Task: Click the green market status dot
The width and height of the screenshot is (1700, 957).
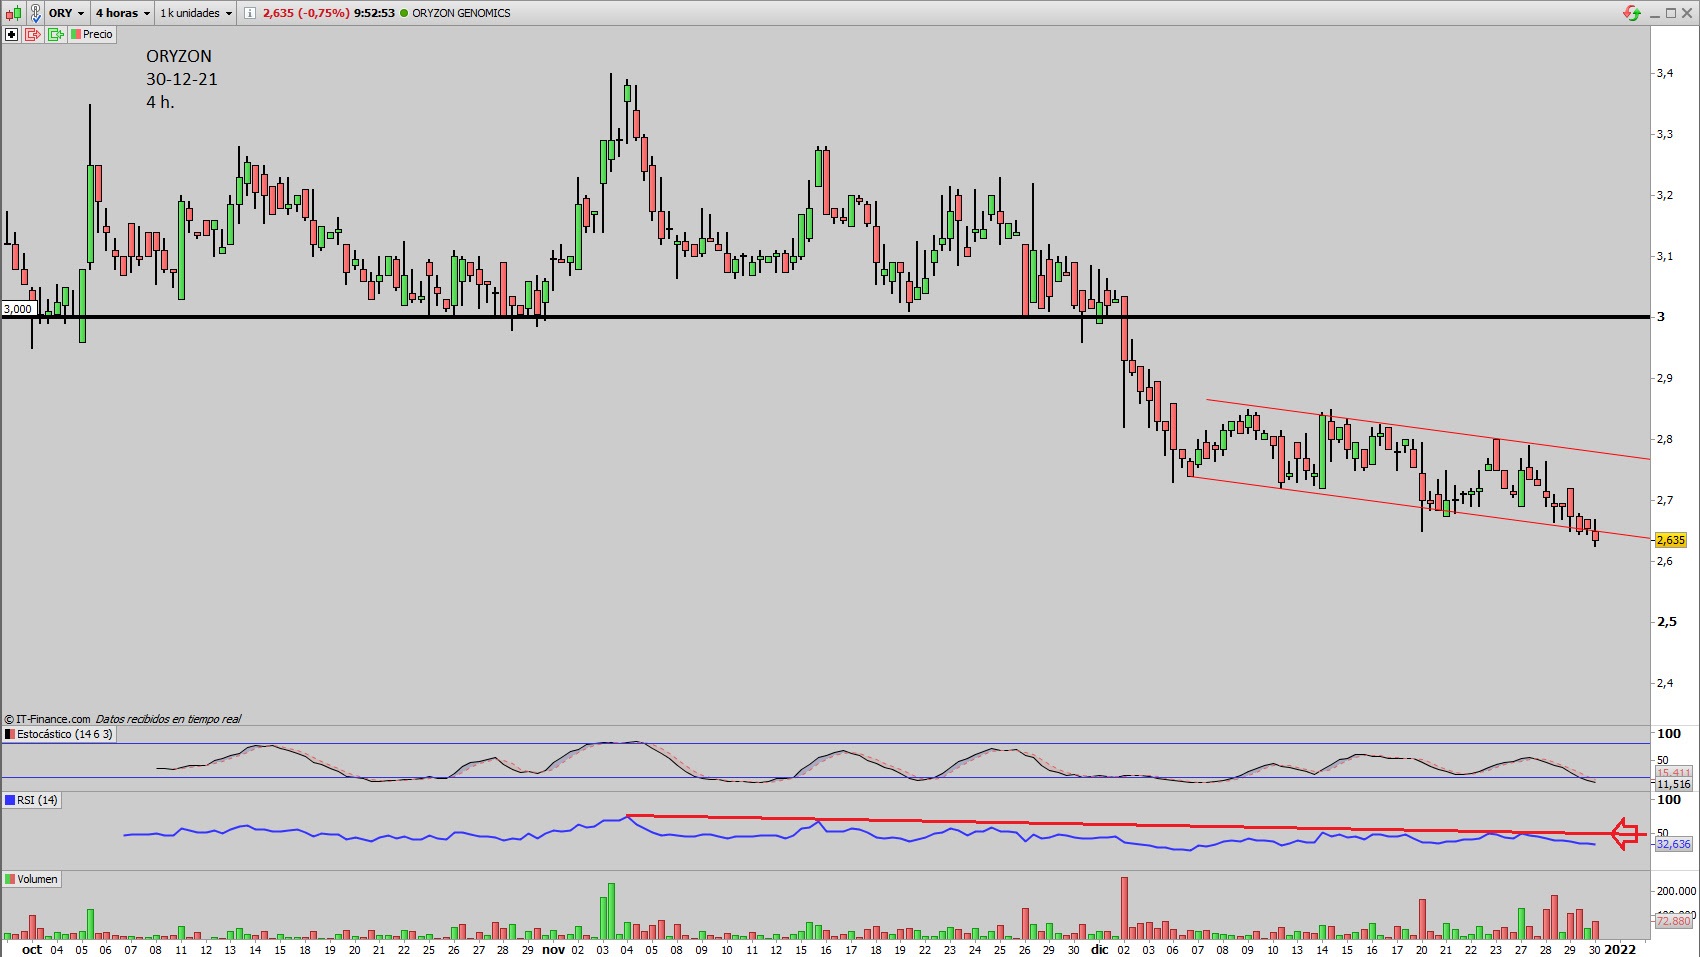Action: (x=404, y=13)
